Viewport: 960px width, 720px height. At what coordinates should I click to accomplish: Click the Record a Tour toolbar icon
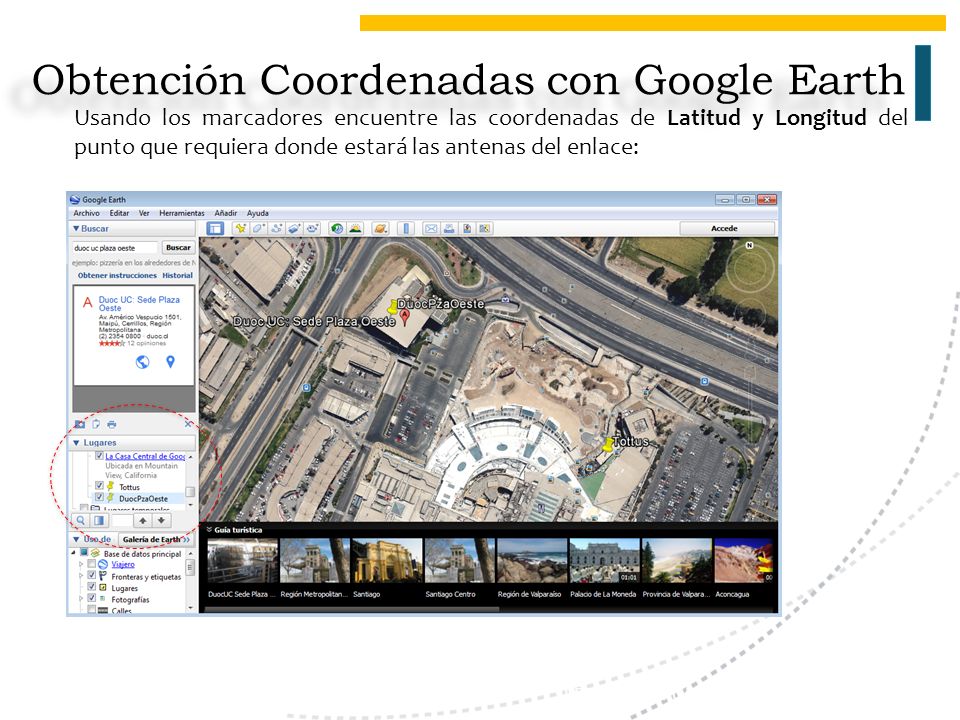click(312, 228)
